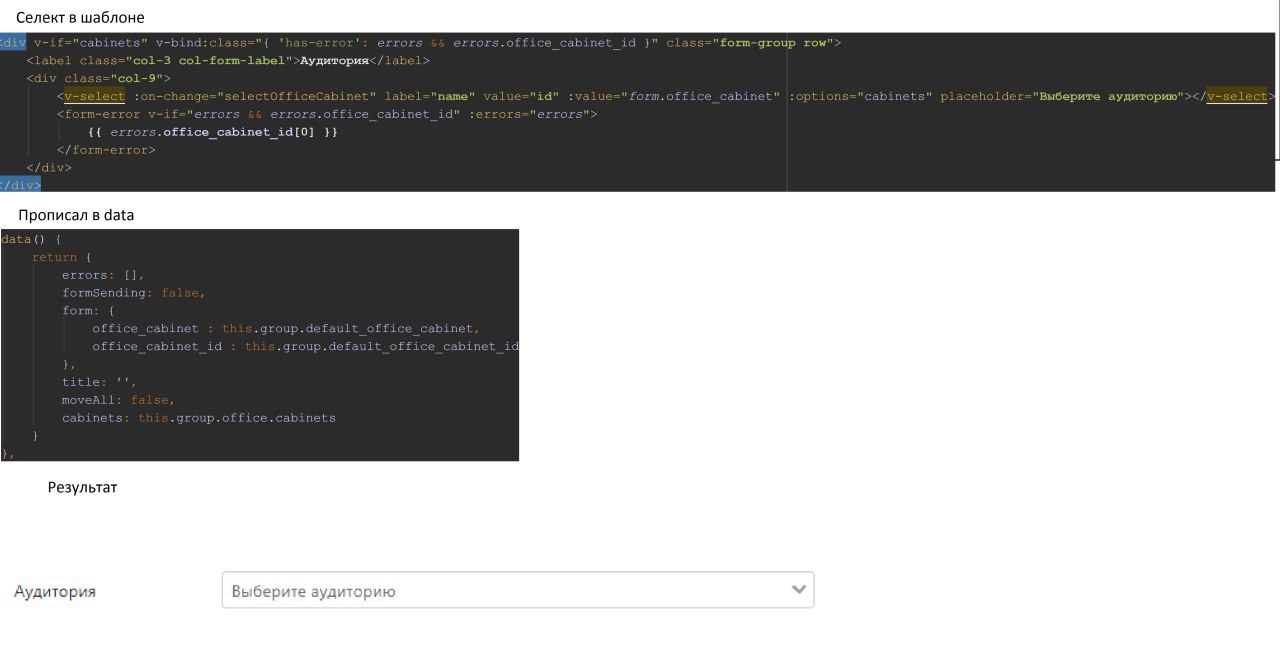1280x662 pixels.
Task: Click the ':options="cabinets"' attribute
Action: tap(860, 96)
